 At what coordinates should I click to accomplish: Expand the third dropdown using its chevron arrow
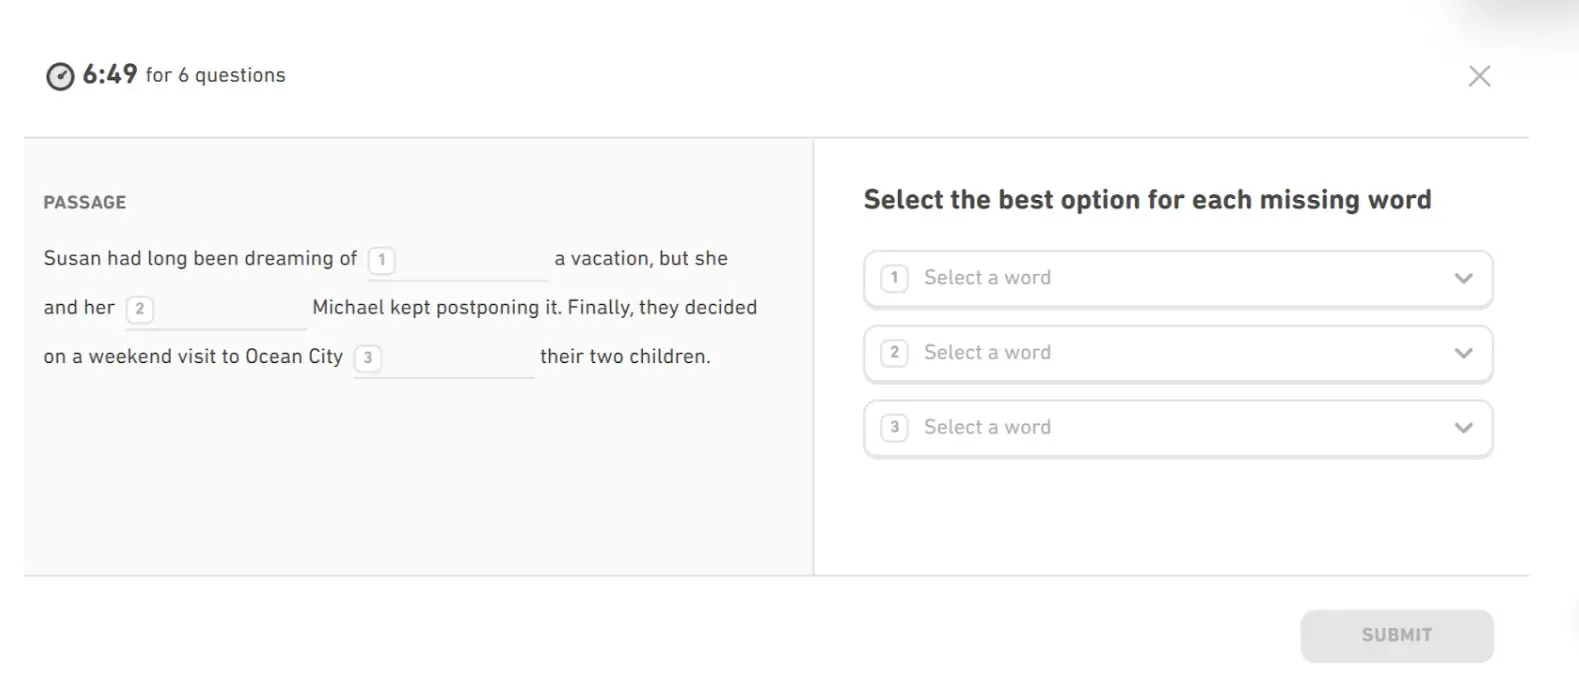tap(1463, 428)
